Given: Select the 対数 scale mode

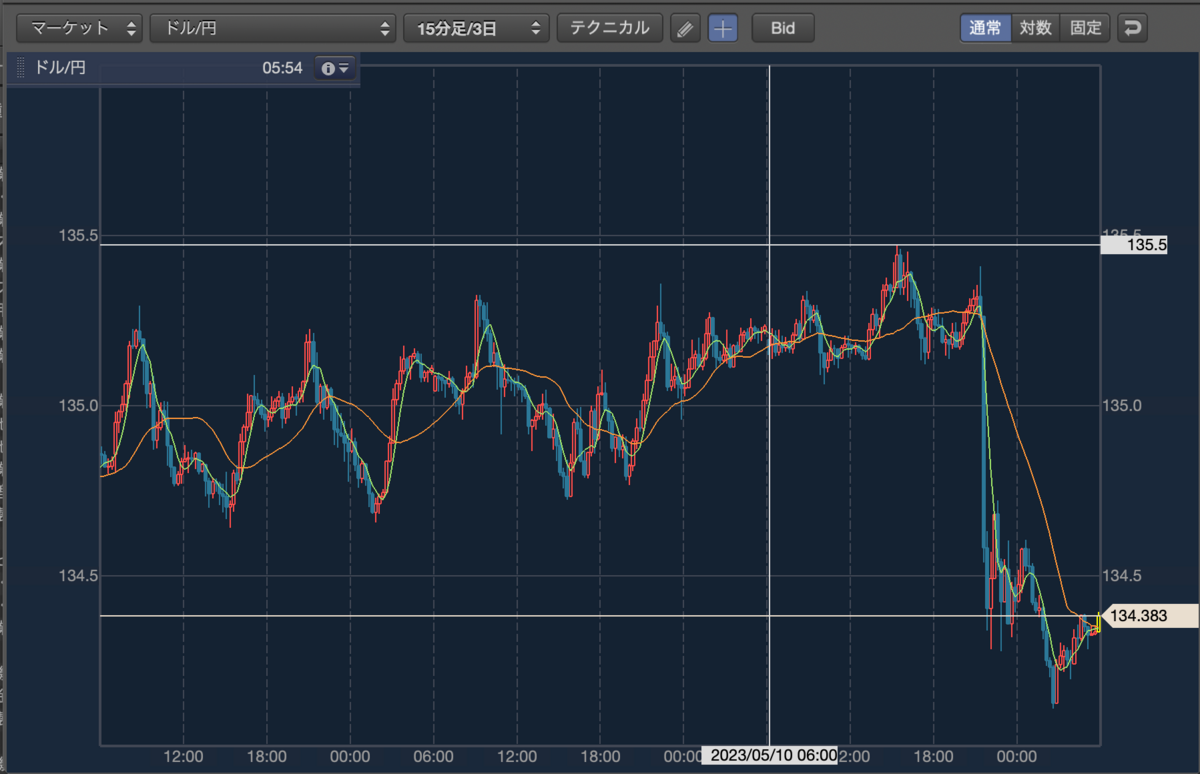Looking at the screenshot, I should [x=1035, y=28].
